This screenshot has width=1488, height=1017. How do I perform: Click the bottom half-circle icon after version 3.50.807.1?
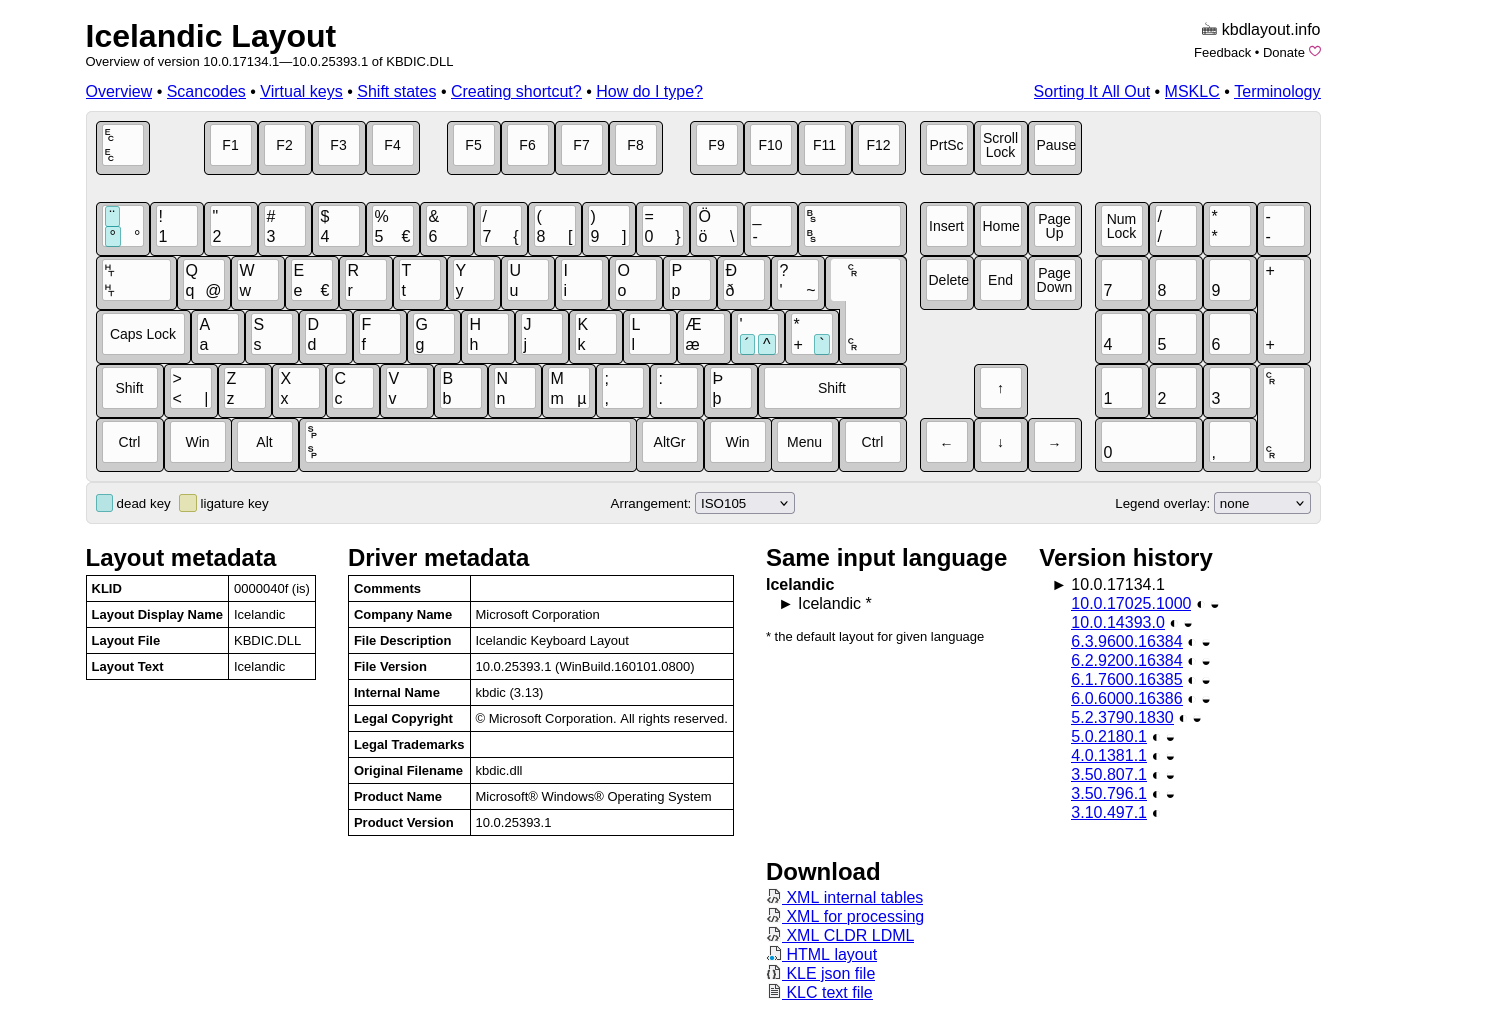(x=1170, y=777)
